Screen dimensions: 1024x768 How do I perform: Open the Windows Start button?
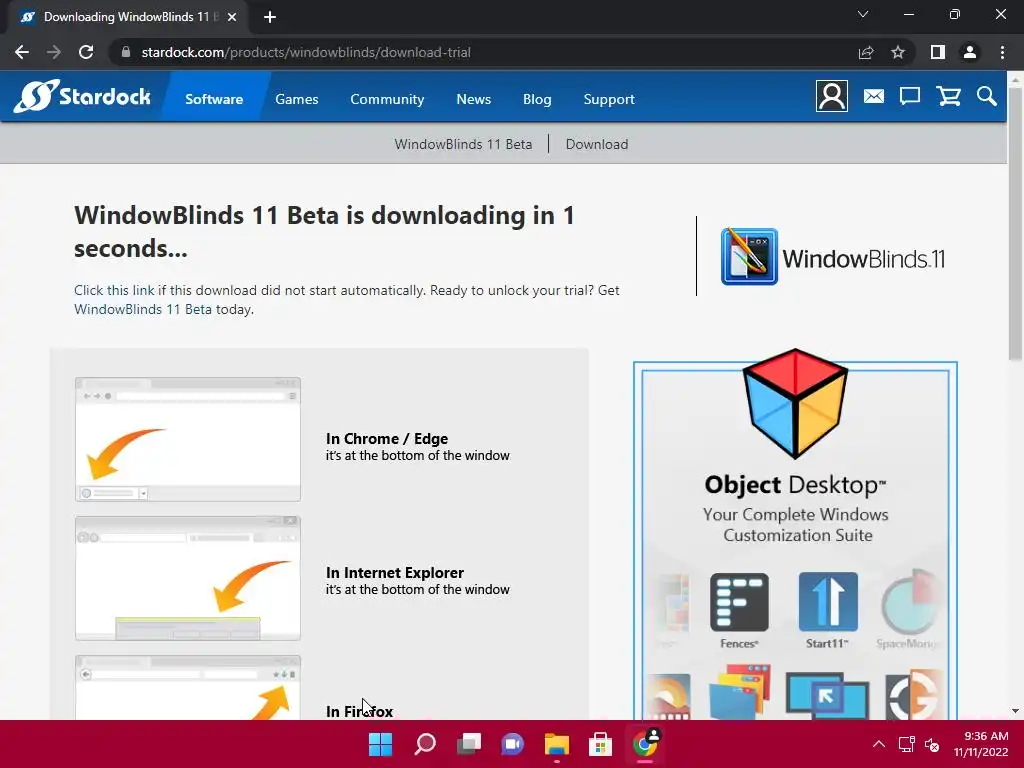(x=381, y=744)
